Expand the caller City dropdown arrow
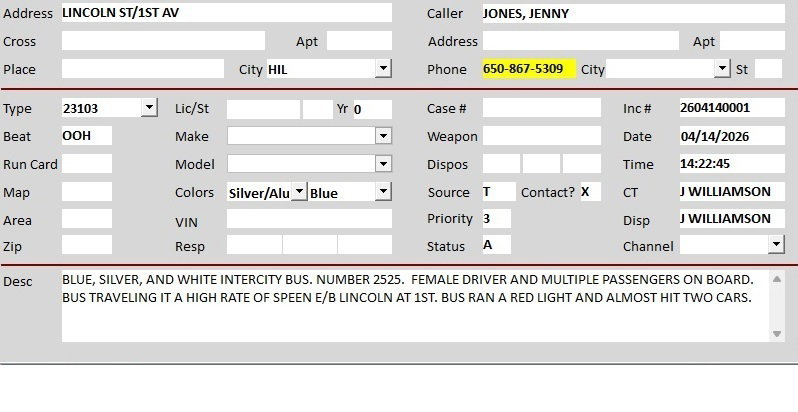The image size is (798, 412). (x=722, y=69)
